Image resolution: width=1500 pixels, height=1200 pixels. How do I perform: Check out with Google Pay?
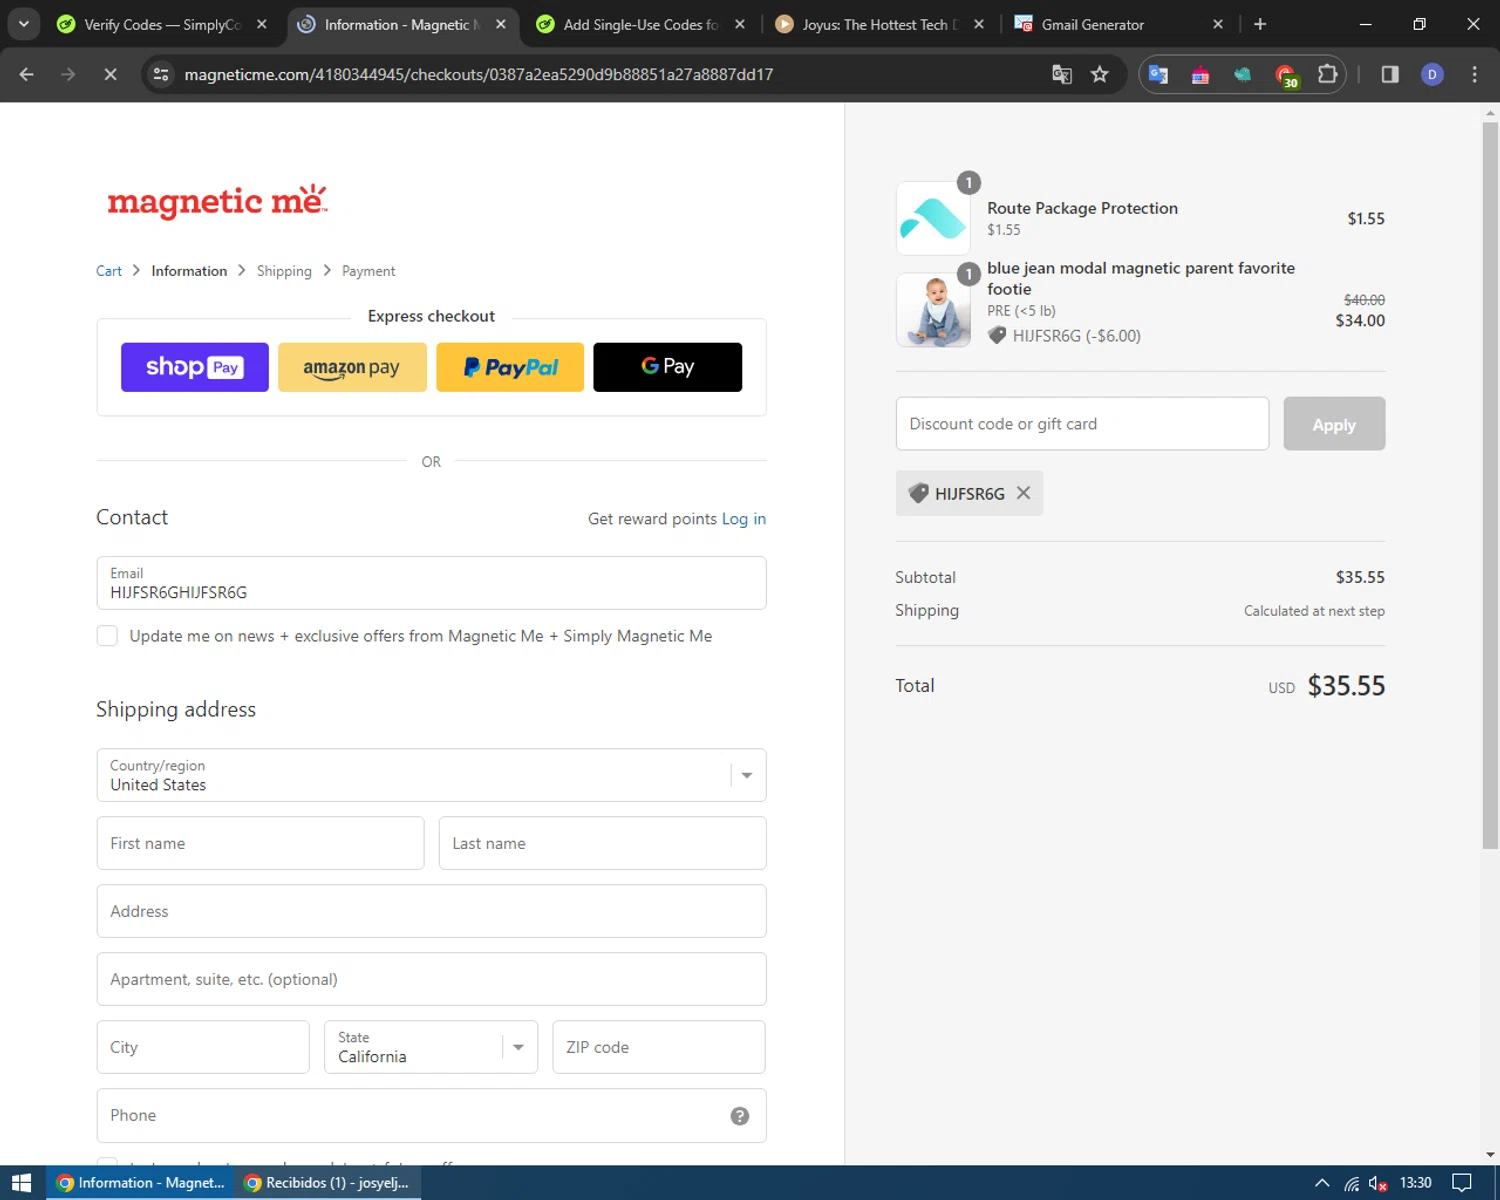coord(668,367)
